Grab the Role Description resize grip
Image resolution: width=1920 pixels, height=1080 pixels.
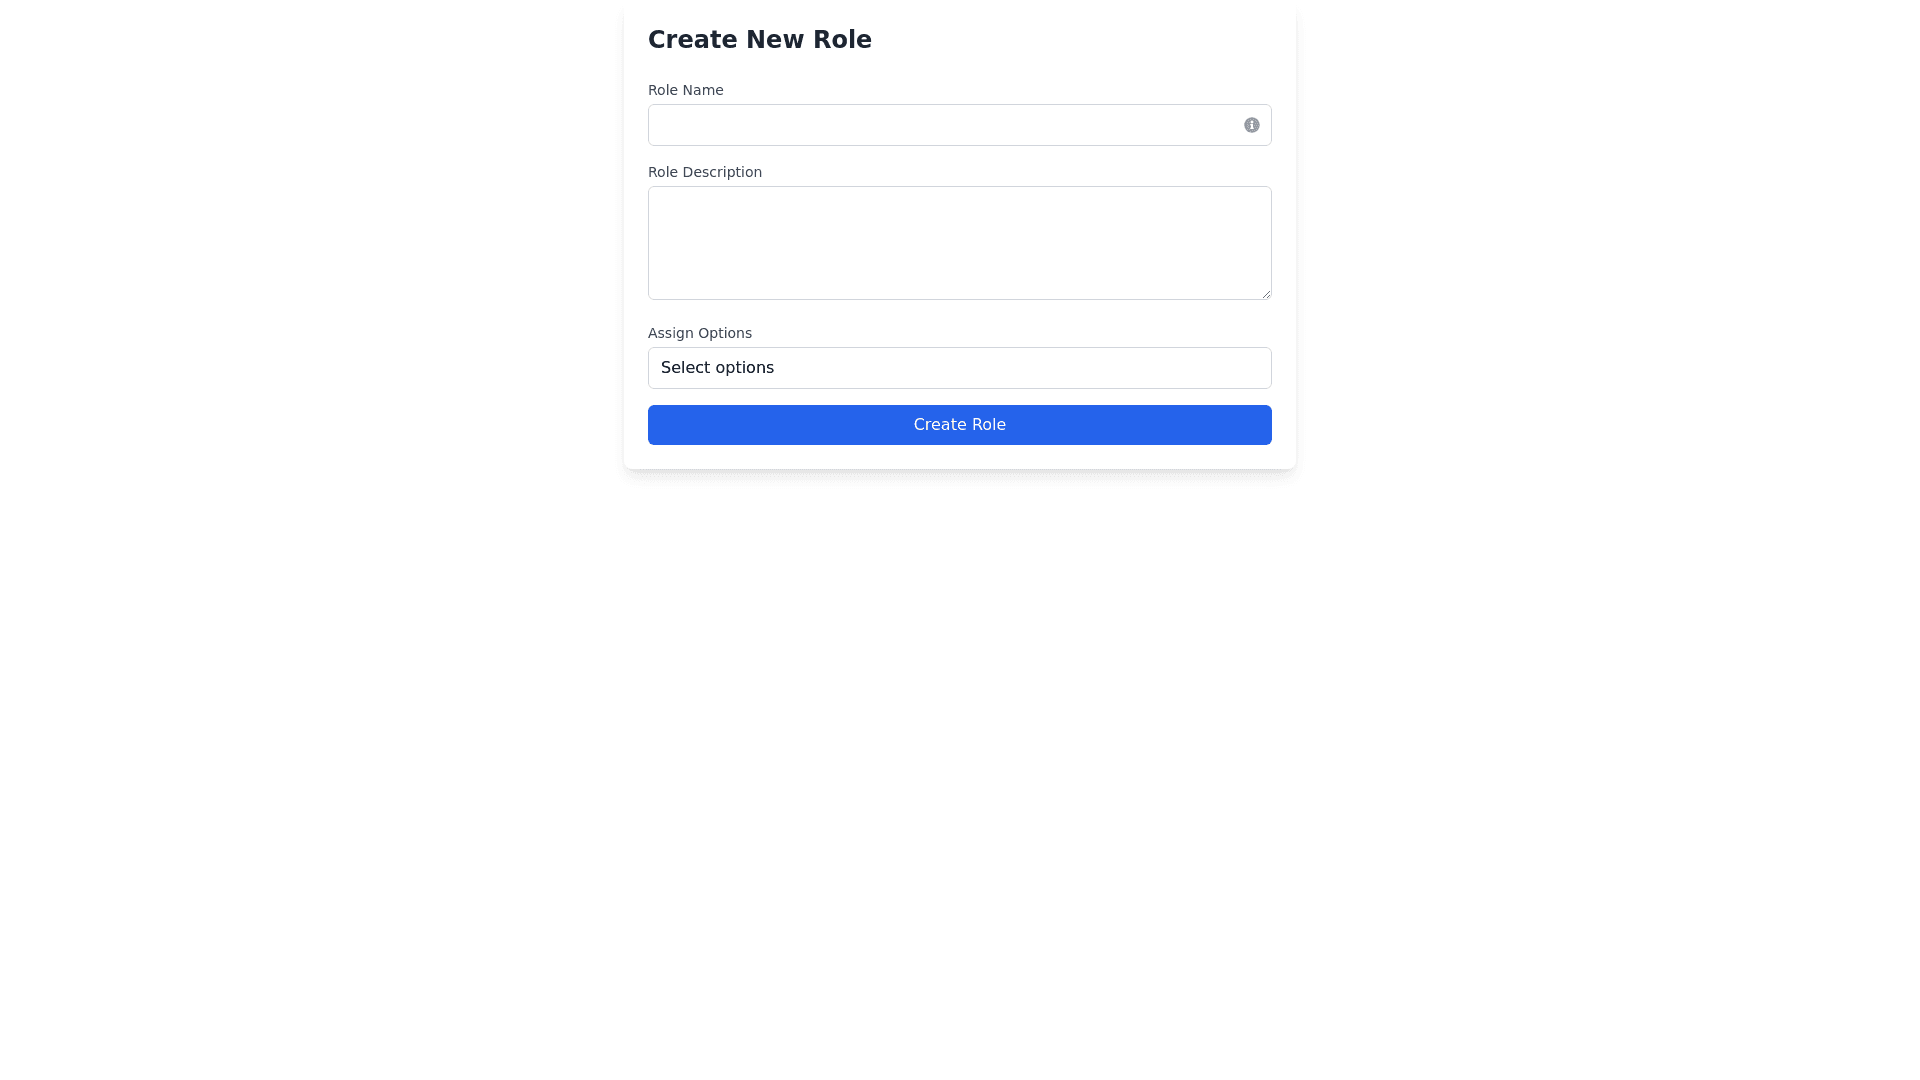tap(1266, 294)
